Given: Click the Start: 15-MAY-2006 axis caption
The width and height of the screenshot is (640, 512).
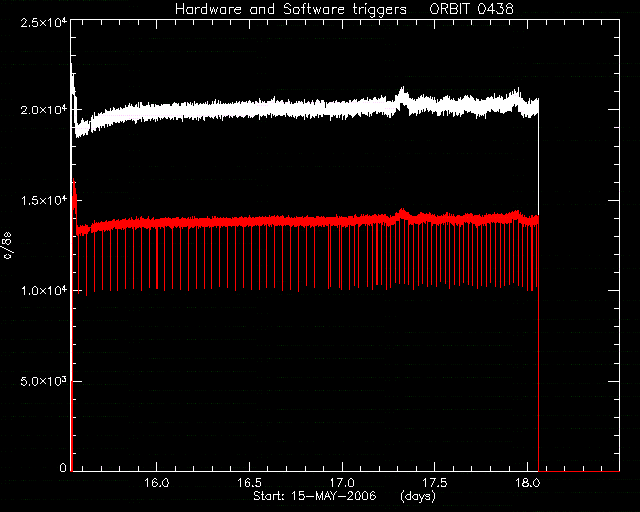Looking at the screenshot, I should (x=315, y=496).
